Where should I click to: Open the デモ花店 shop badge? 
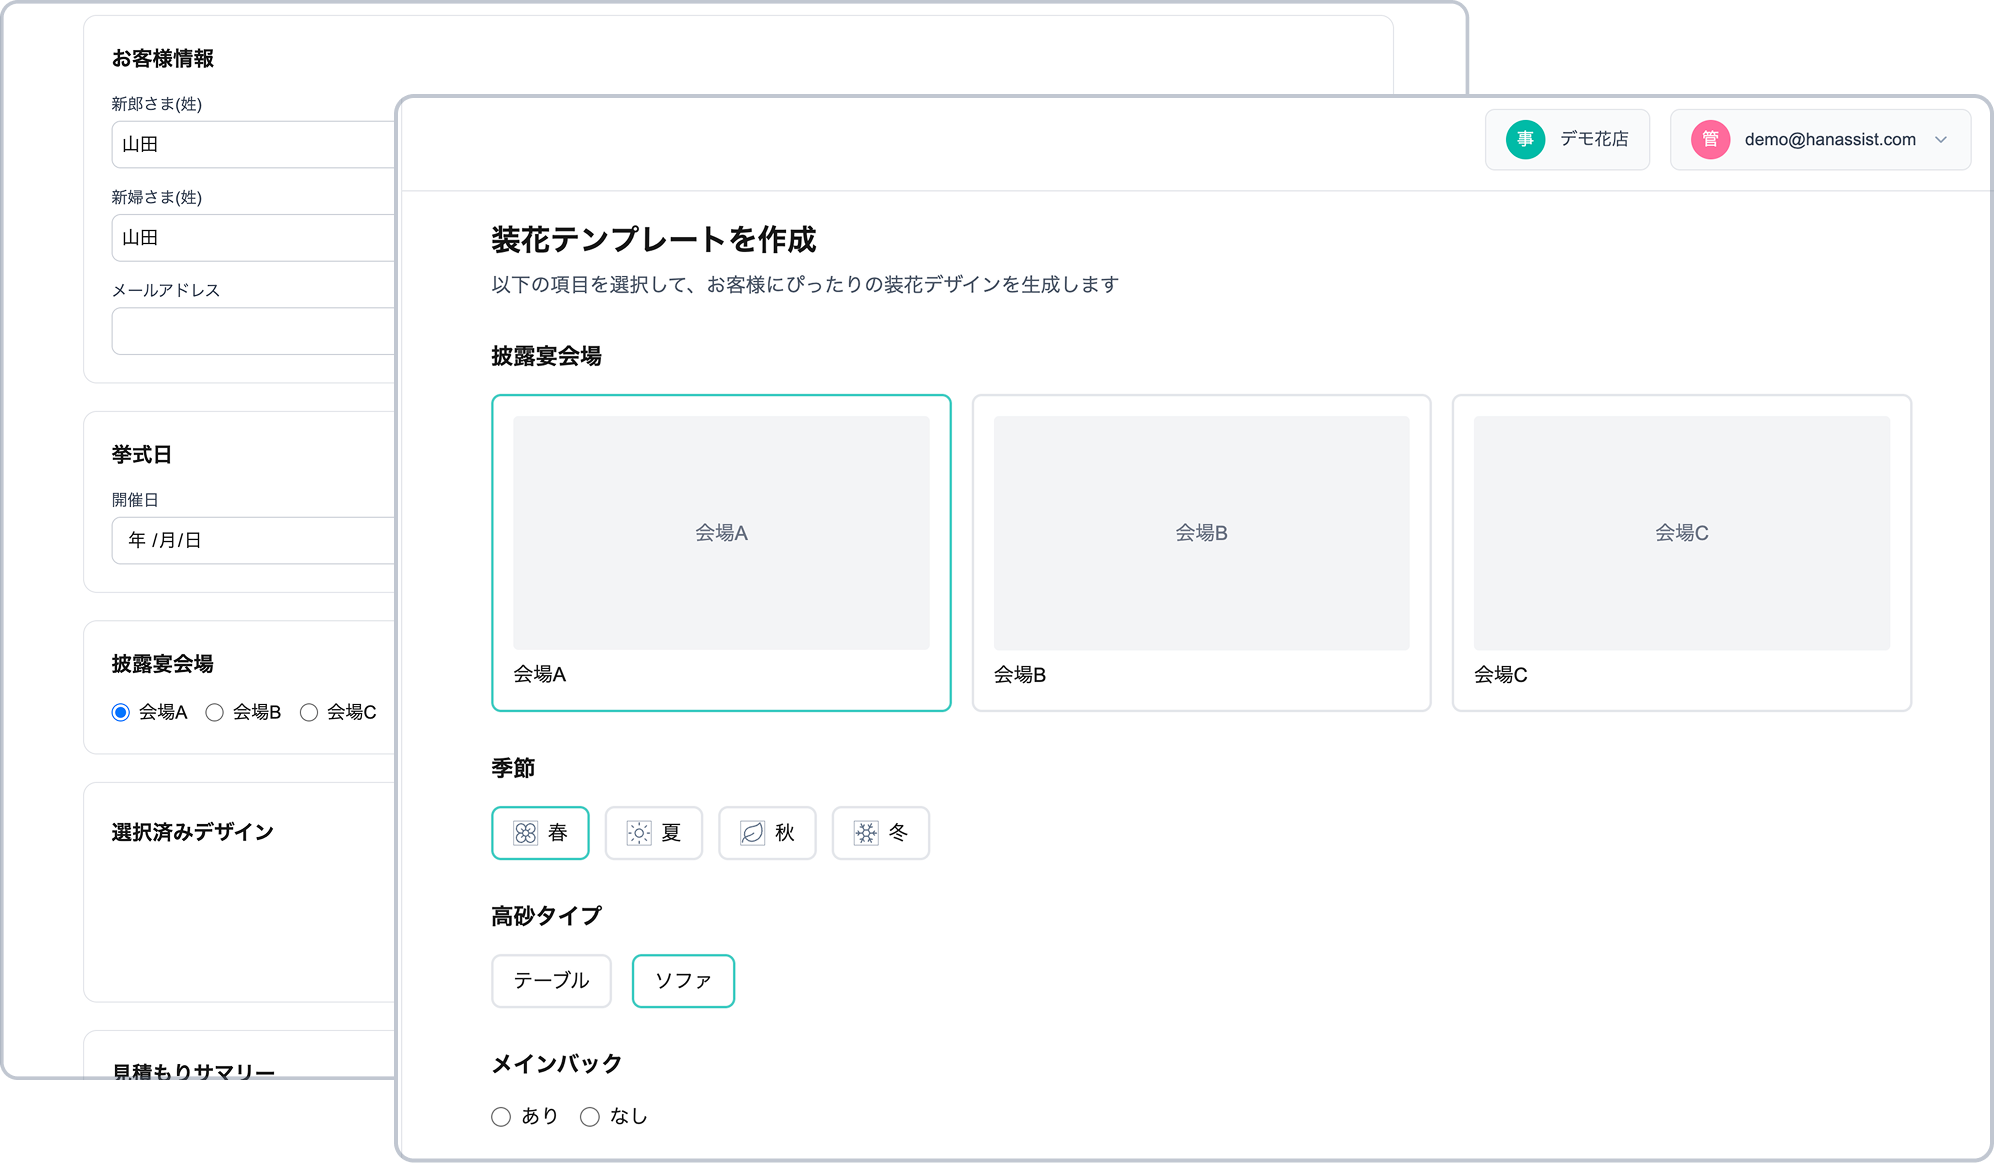point(1567,140)
